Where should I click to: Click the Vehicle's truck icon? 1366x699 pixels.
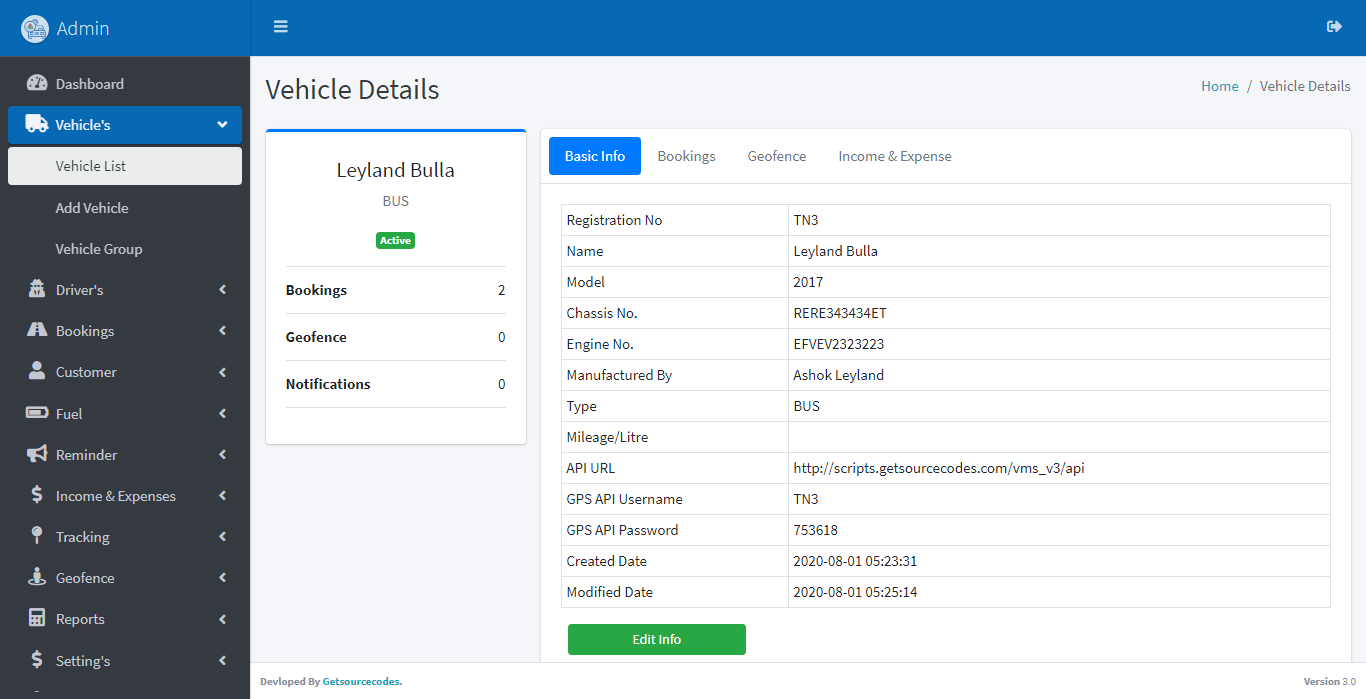pos(37,125)
